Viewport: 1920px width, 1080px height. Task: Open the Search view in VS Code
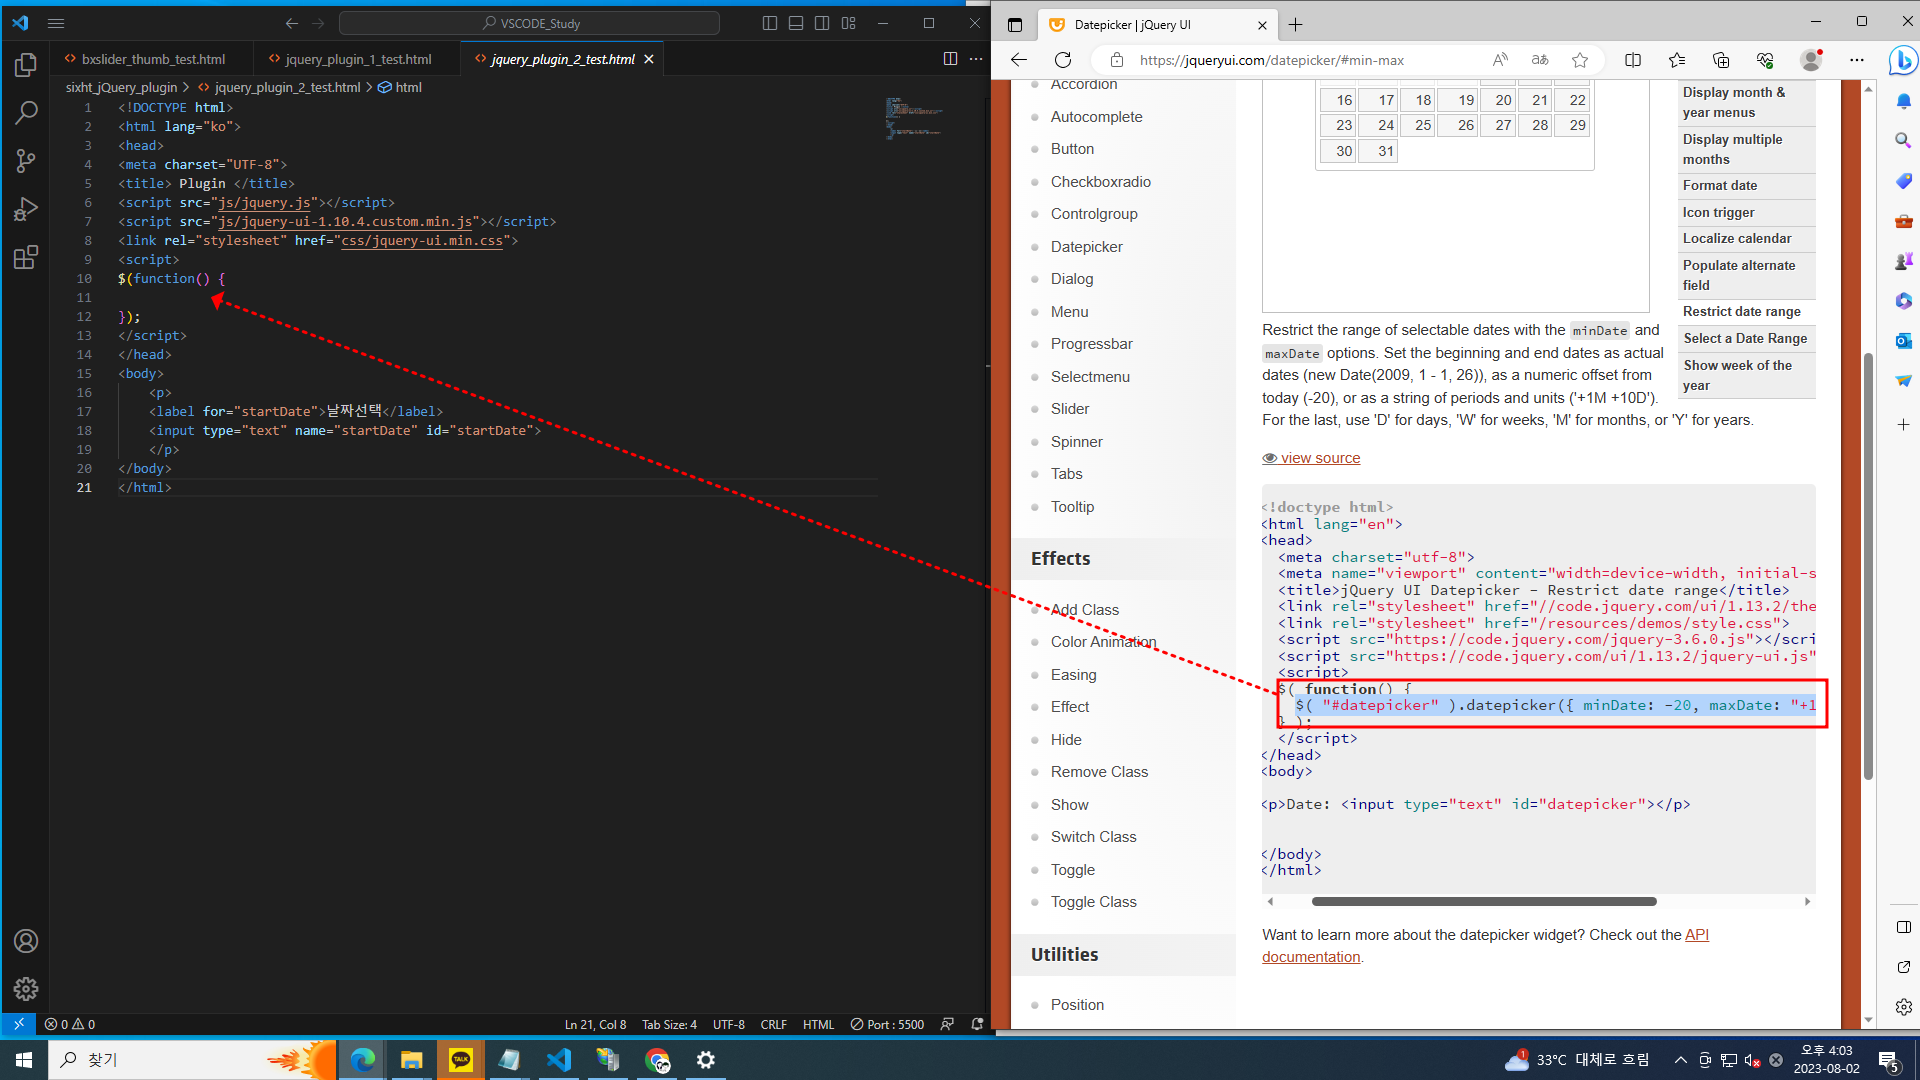26,112
